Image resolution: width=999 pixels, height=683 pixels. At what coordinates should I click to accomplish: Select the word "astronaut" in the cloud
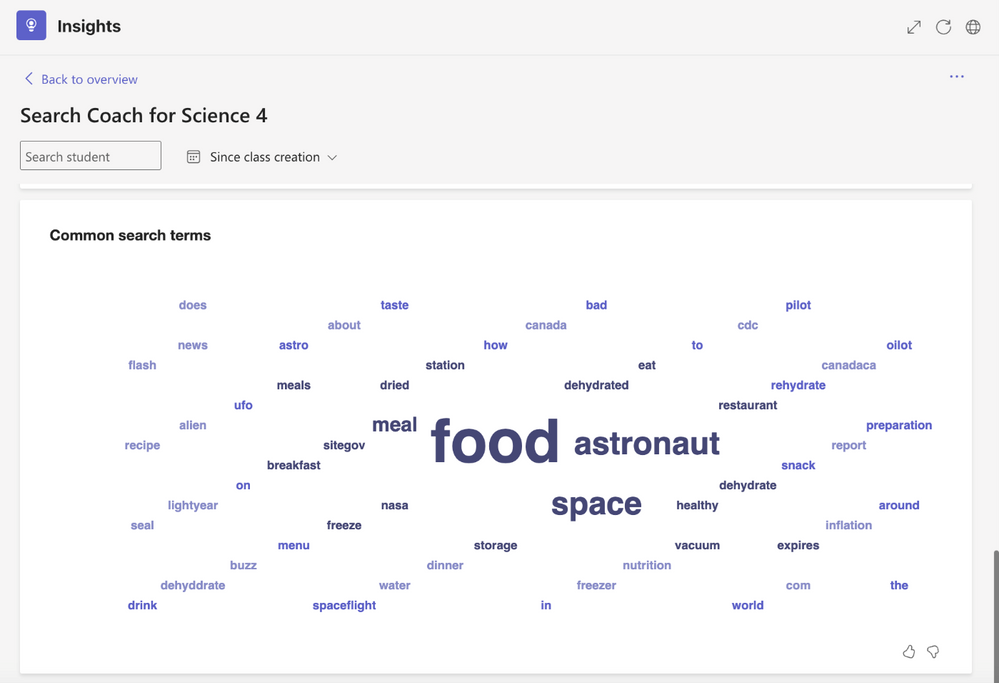(x=646, y=444)
